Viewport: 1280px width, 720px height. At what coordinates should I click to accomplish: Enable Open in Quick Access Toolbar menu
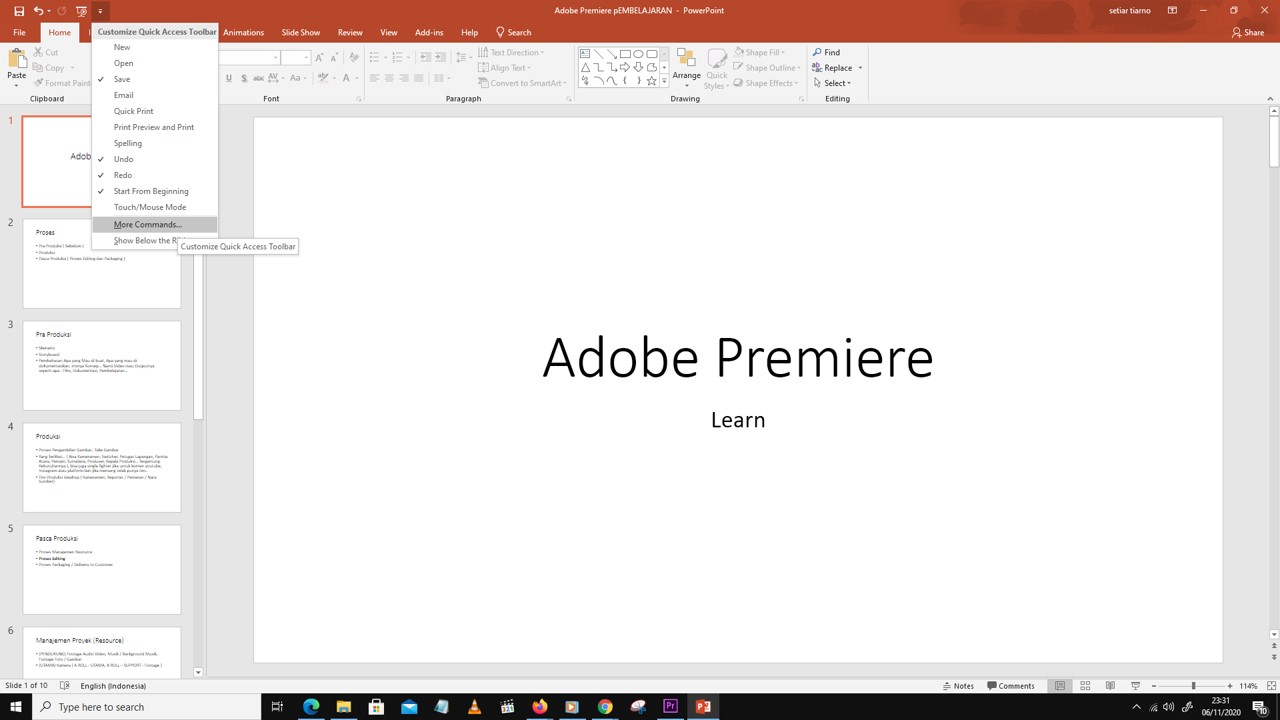pos(154,63)
